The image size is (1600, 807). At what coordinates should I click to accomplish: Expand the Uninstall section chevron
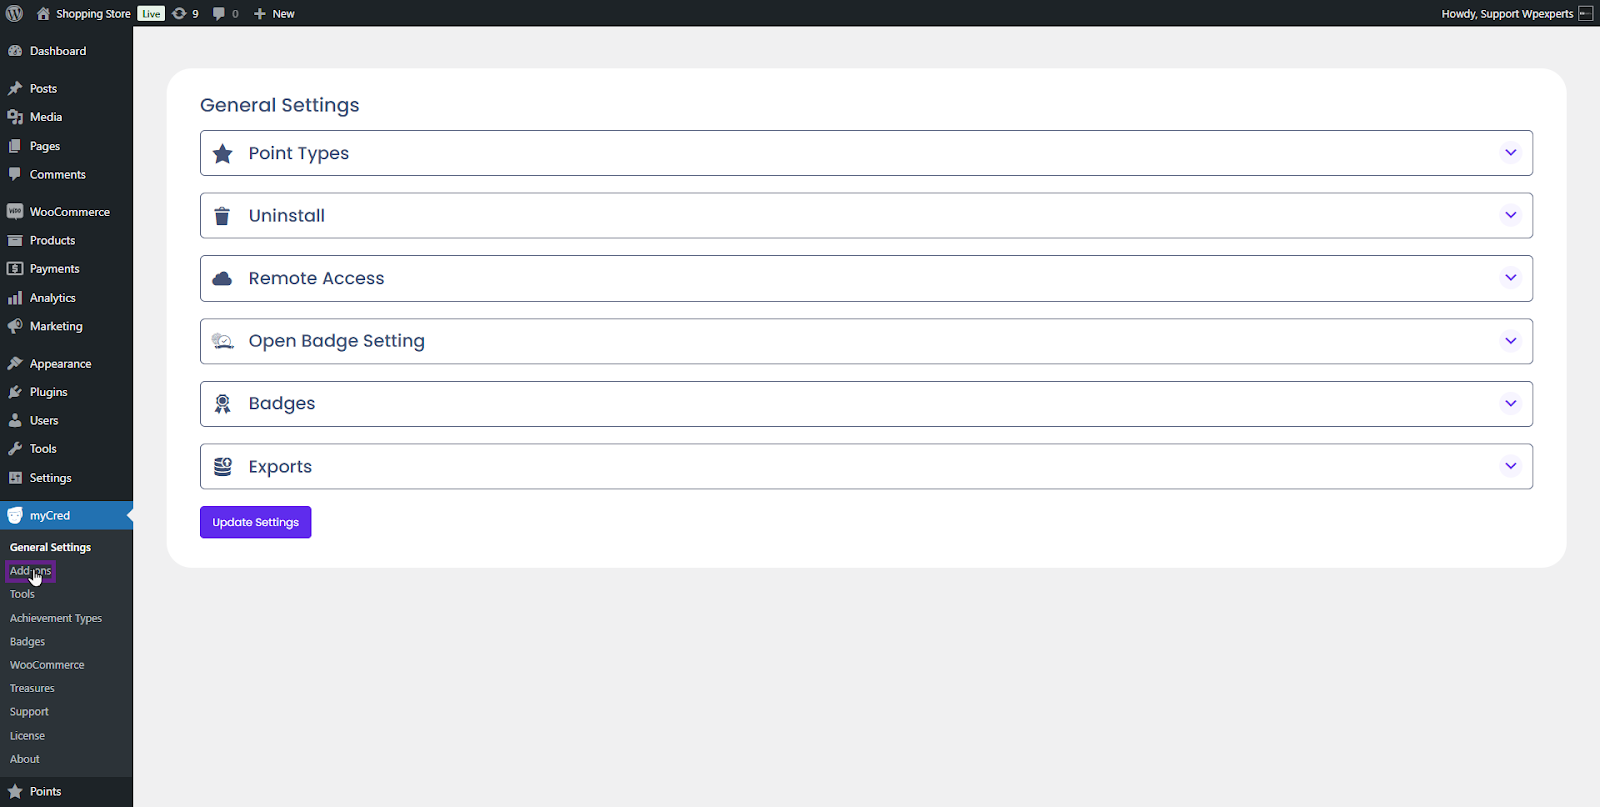1510,215
